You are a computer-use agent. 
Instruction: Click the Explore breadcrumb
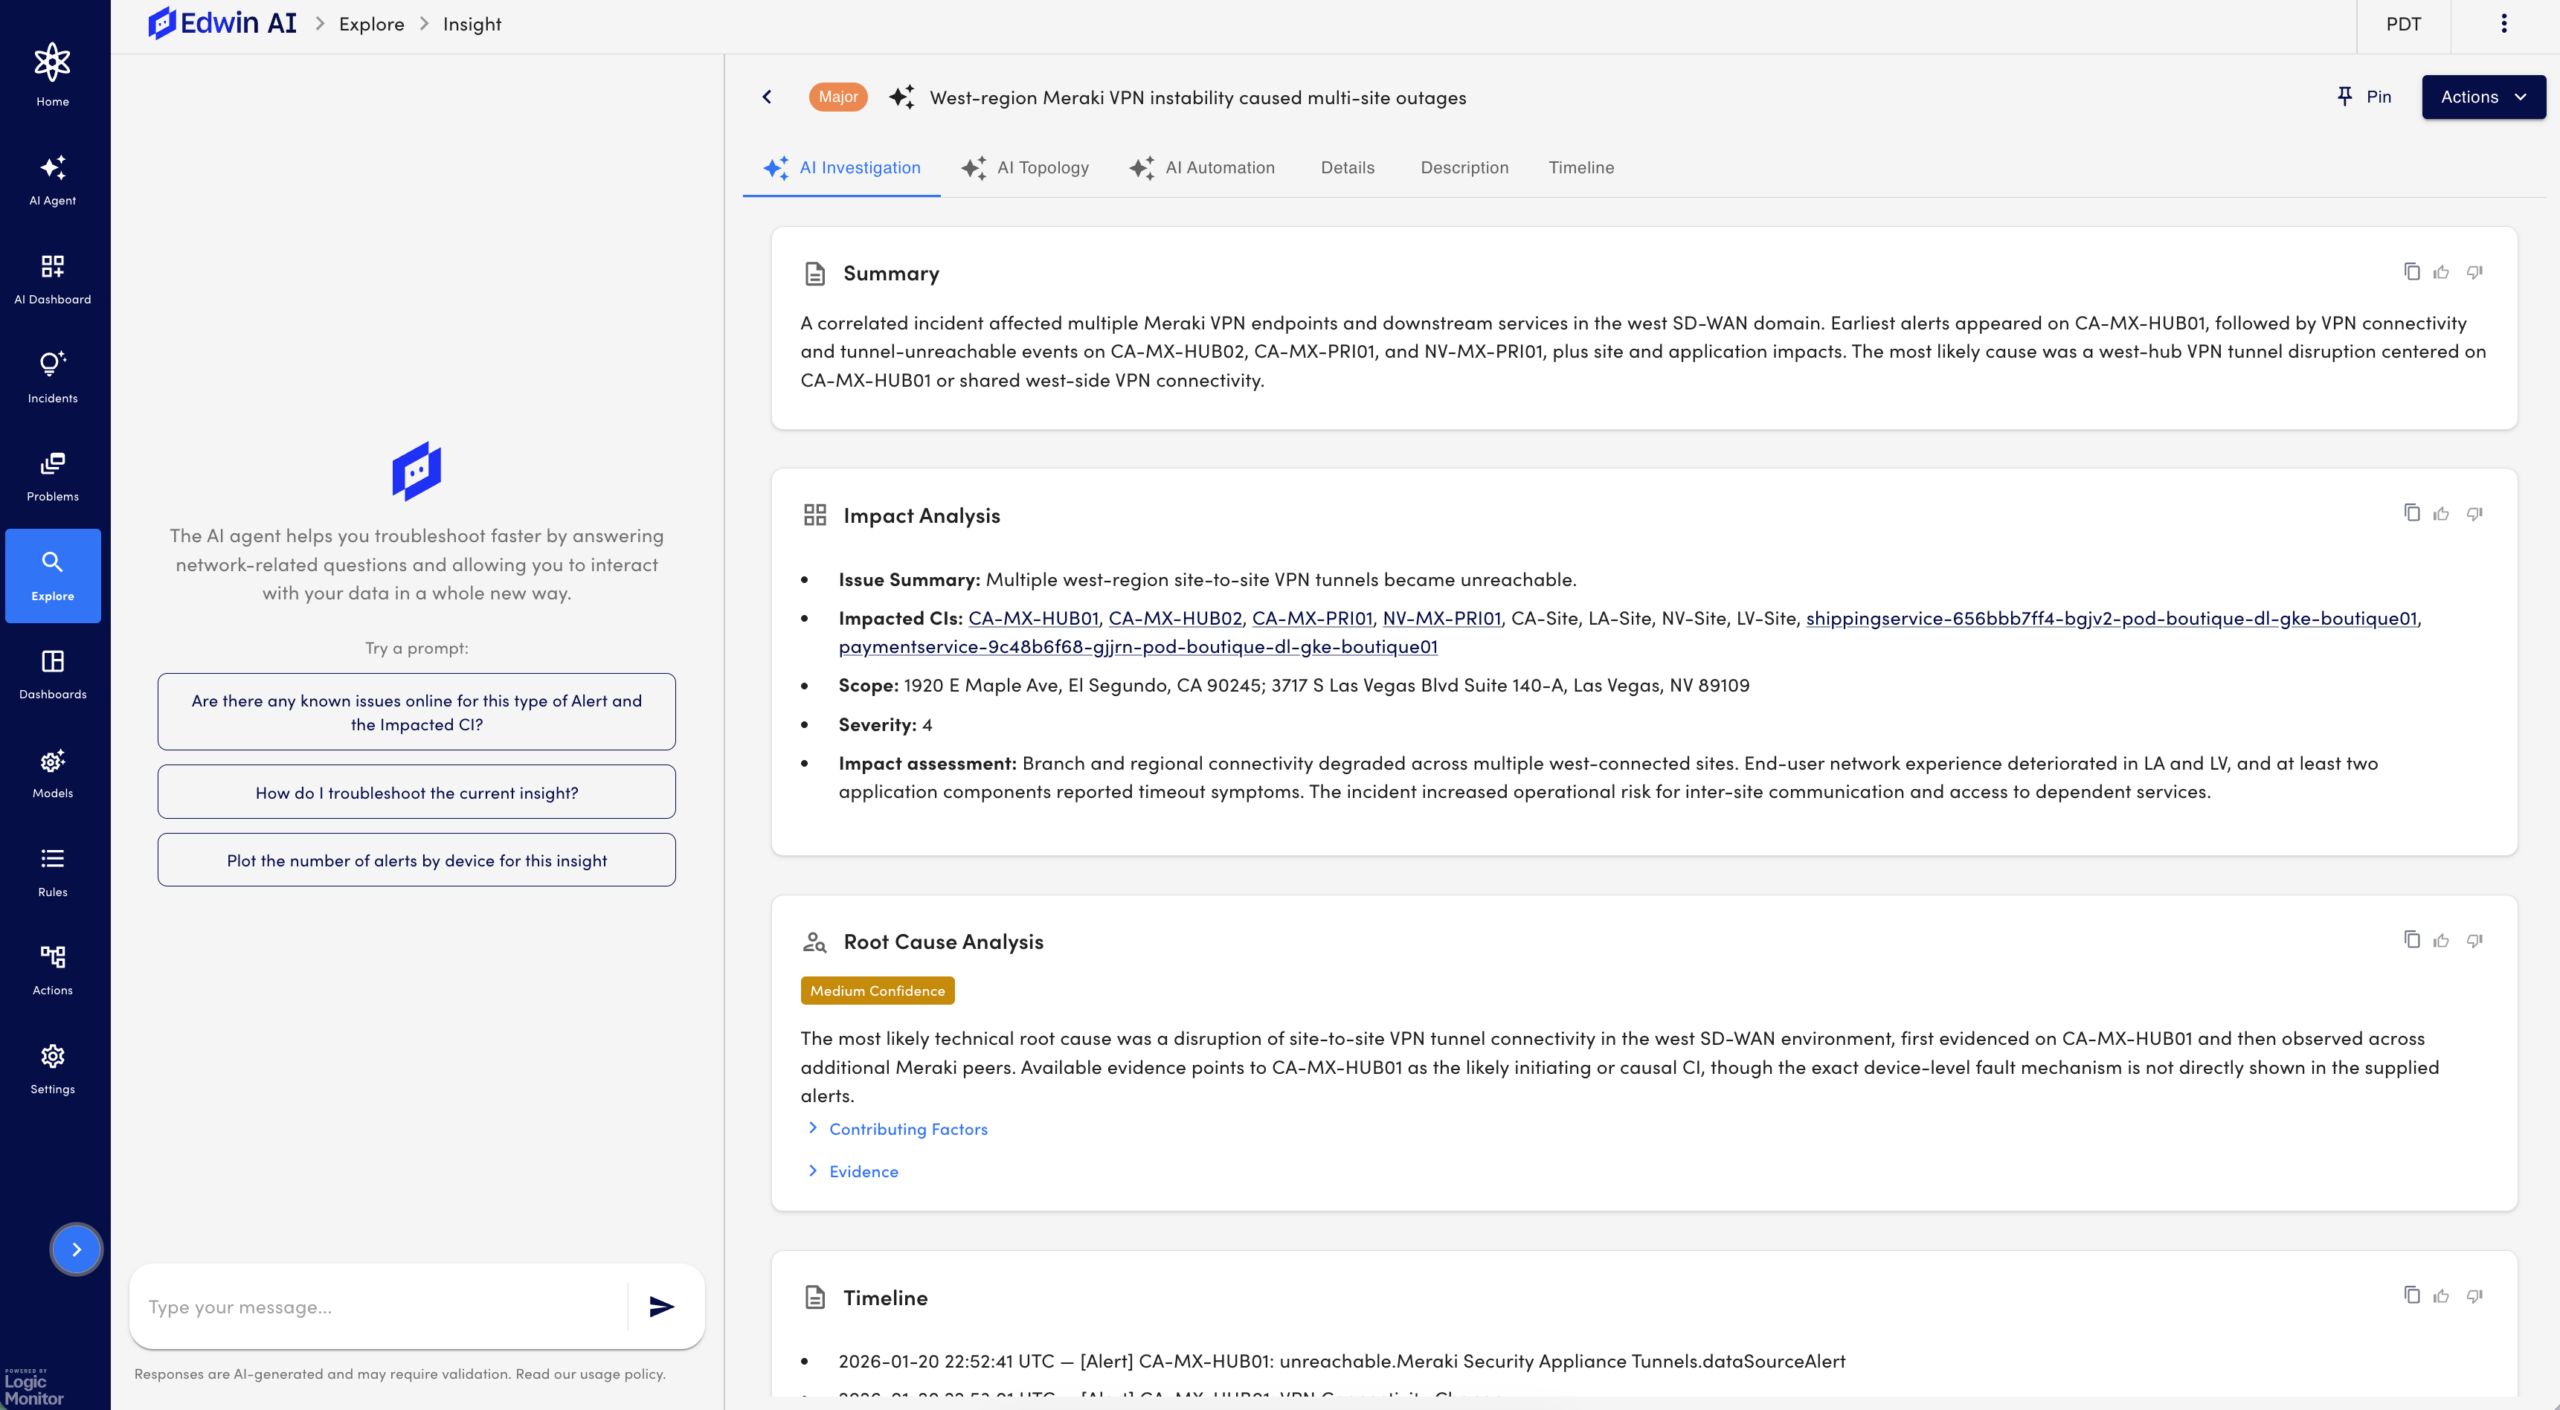tap(371, 24)
